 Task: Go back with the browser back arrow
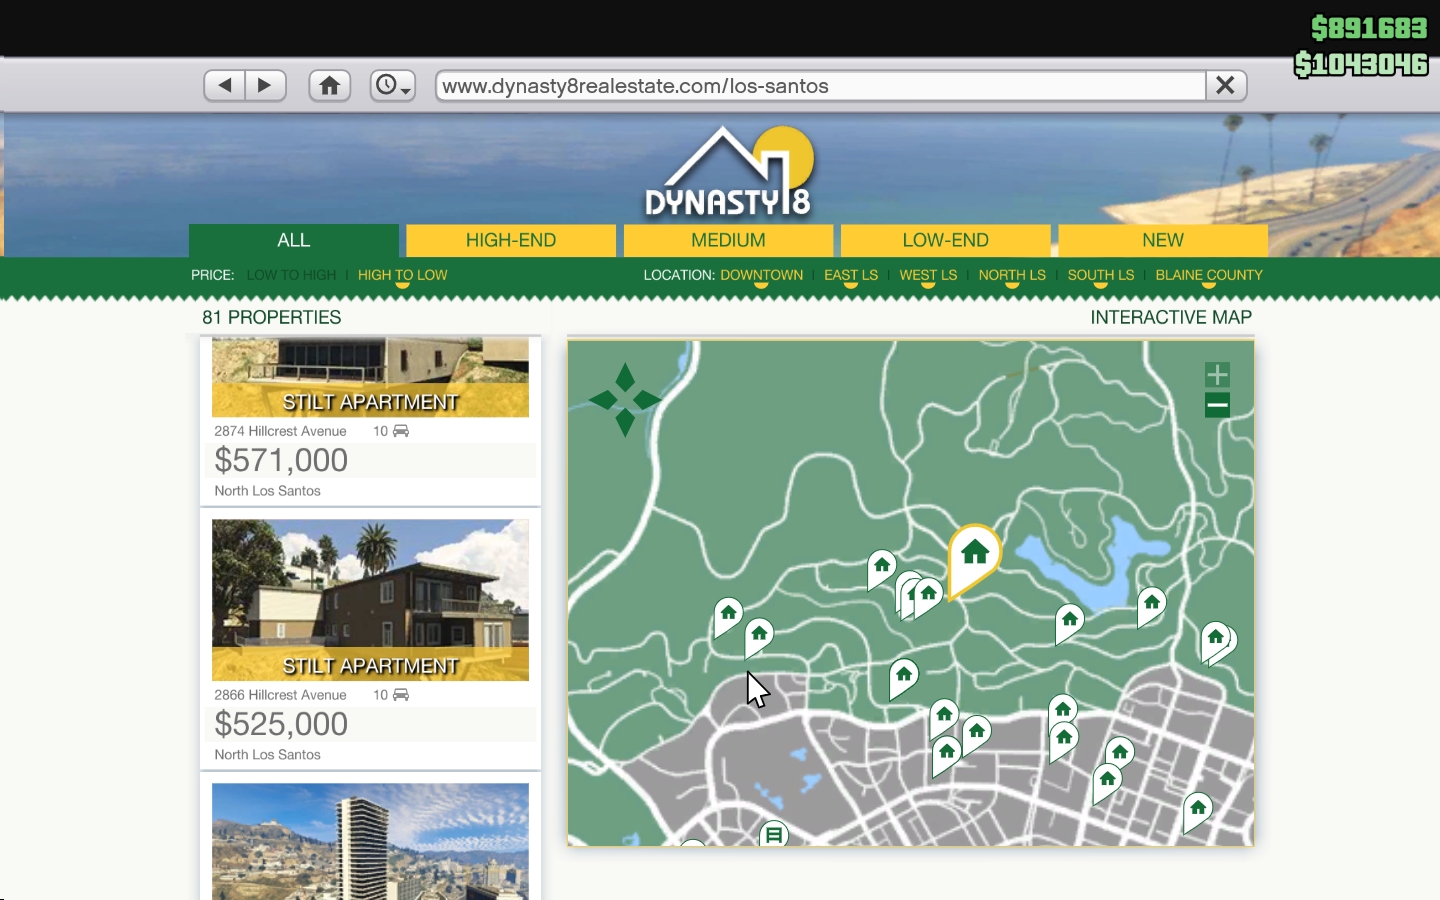[x=225, y=86]
